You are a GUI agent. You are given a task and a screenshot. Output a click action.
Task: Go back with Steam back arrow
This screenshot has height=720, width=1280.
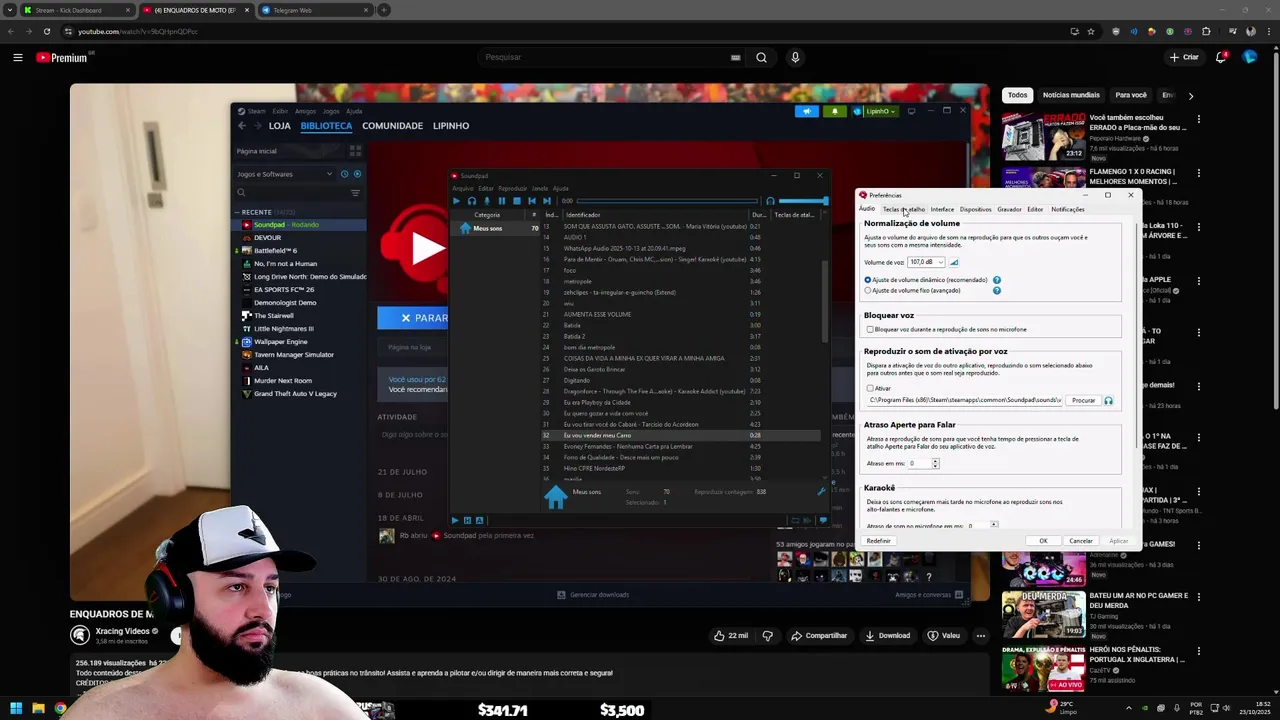click(x=242, y=126)
